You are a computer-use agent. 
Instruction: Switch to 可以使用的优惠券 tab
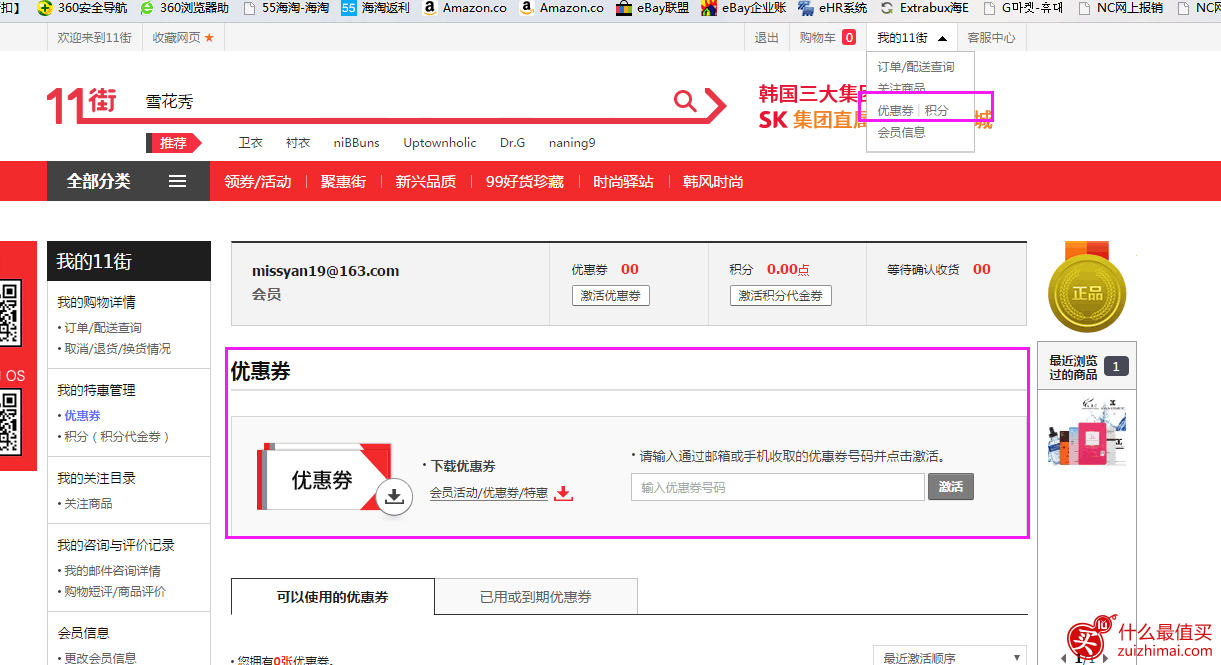tap(333, 596)
